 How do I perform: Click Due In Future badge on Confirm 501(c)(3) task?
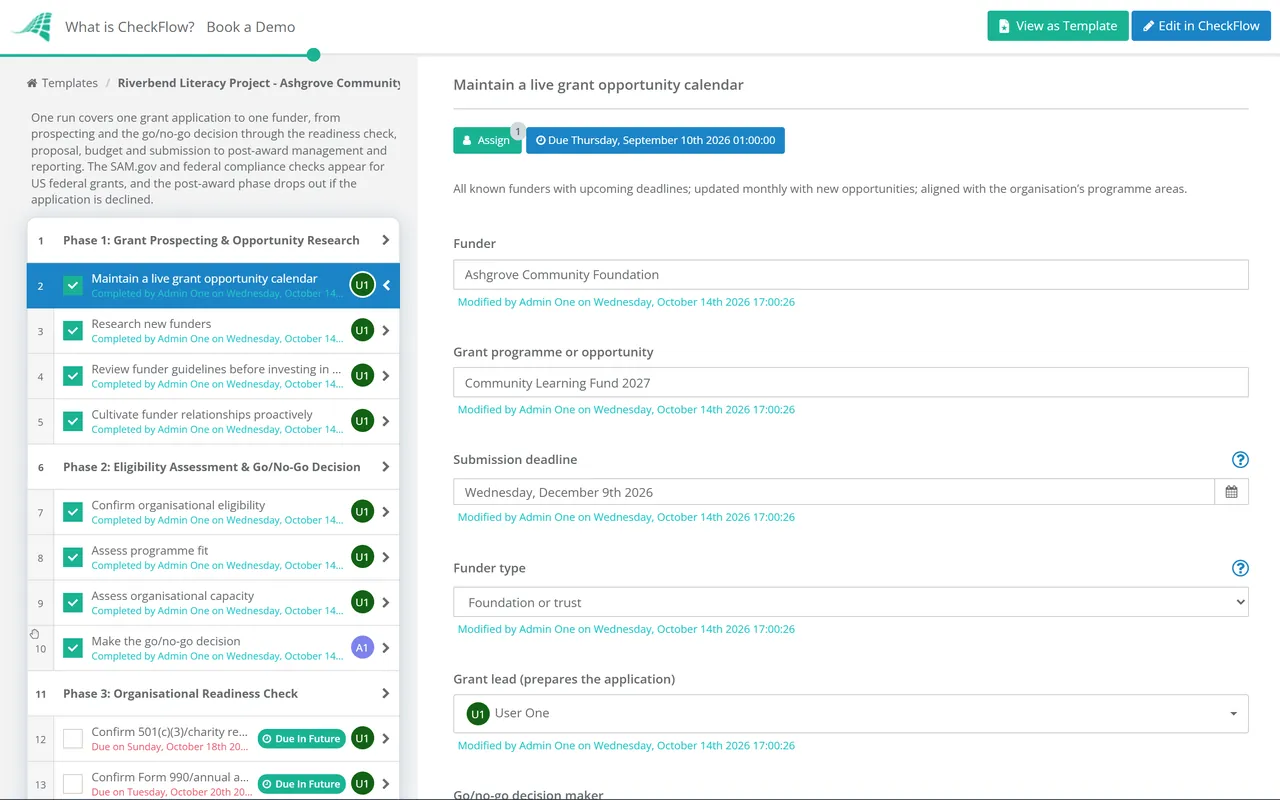(301, 739)
